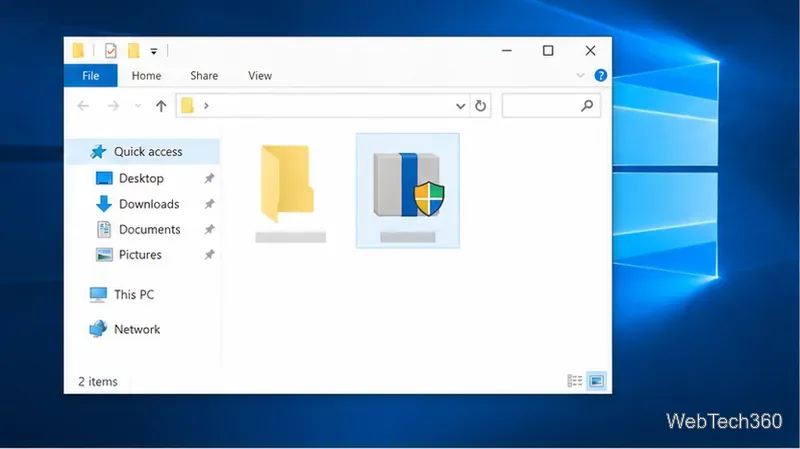Open Documents in the navigation pane

pos(149,229)
